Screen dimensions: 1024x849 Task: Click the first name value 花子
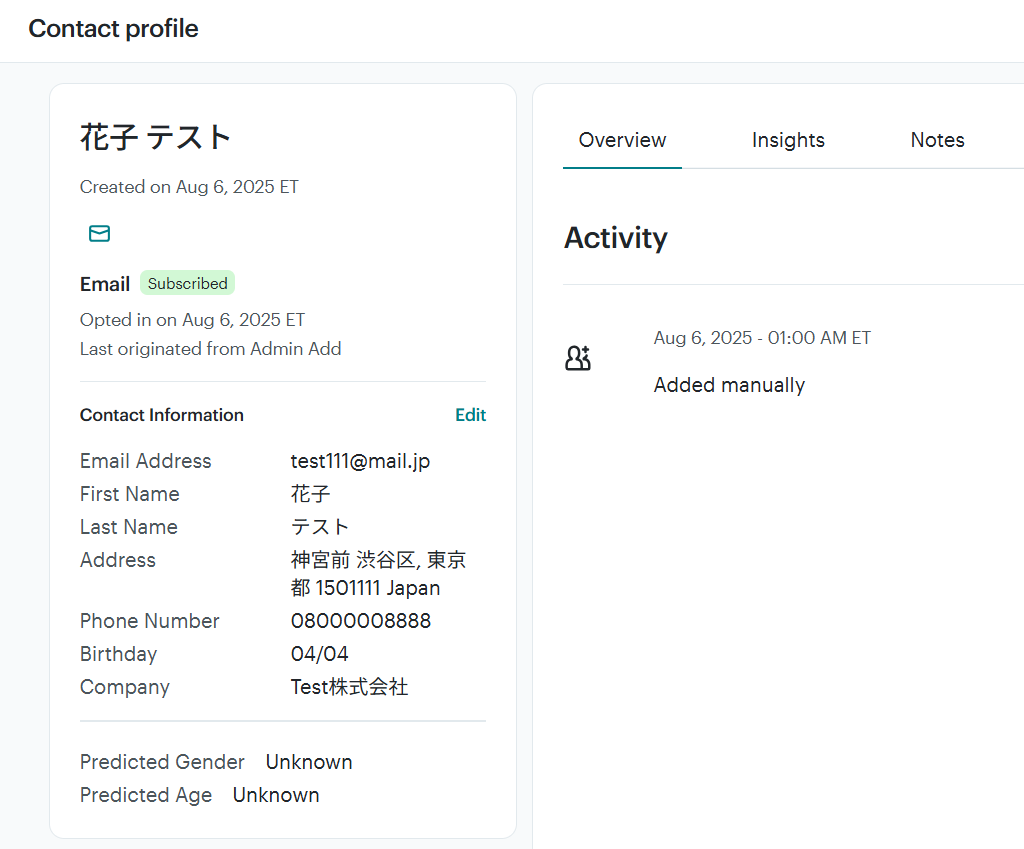(310, 494)
